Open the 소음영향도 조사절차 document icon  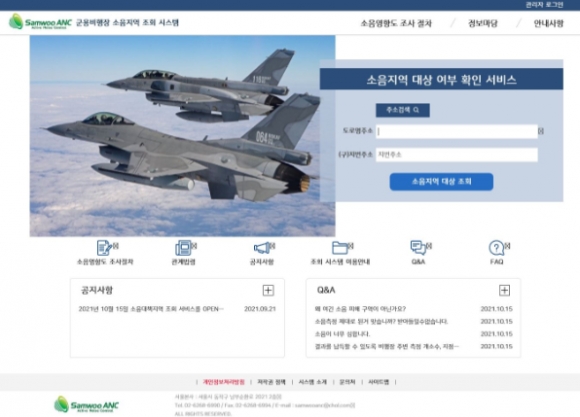[105, 248]
